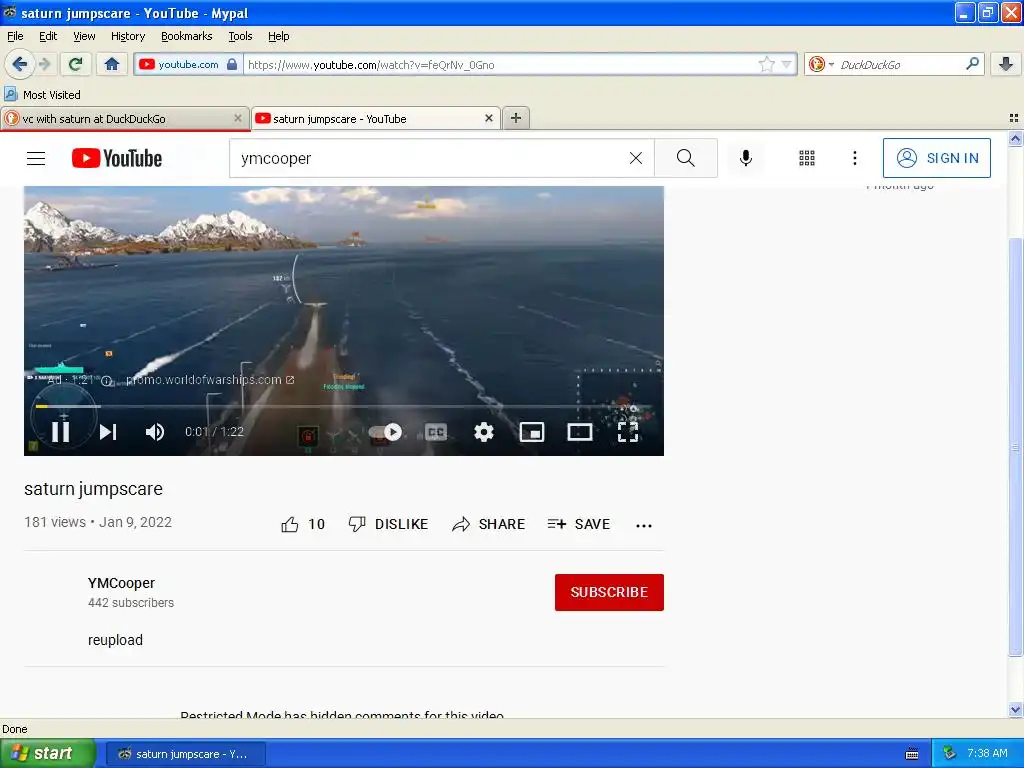Open the list all tabs button

pyautogui.click(x=1014, y=118)
